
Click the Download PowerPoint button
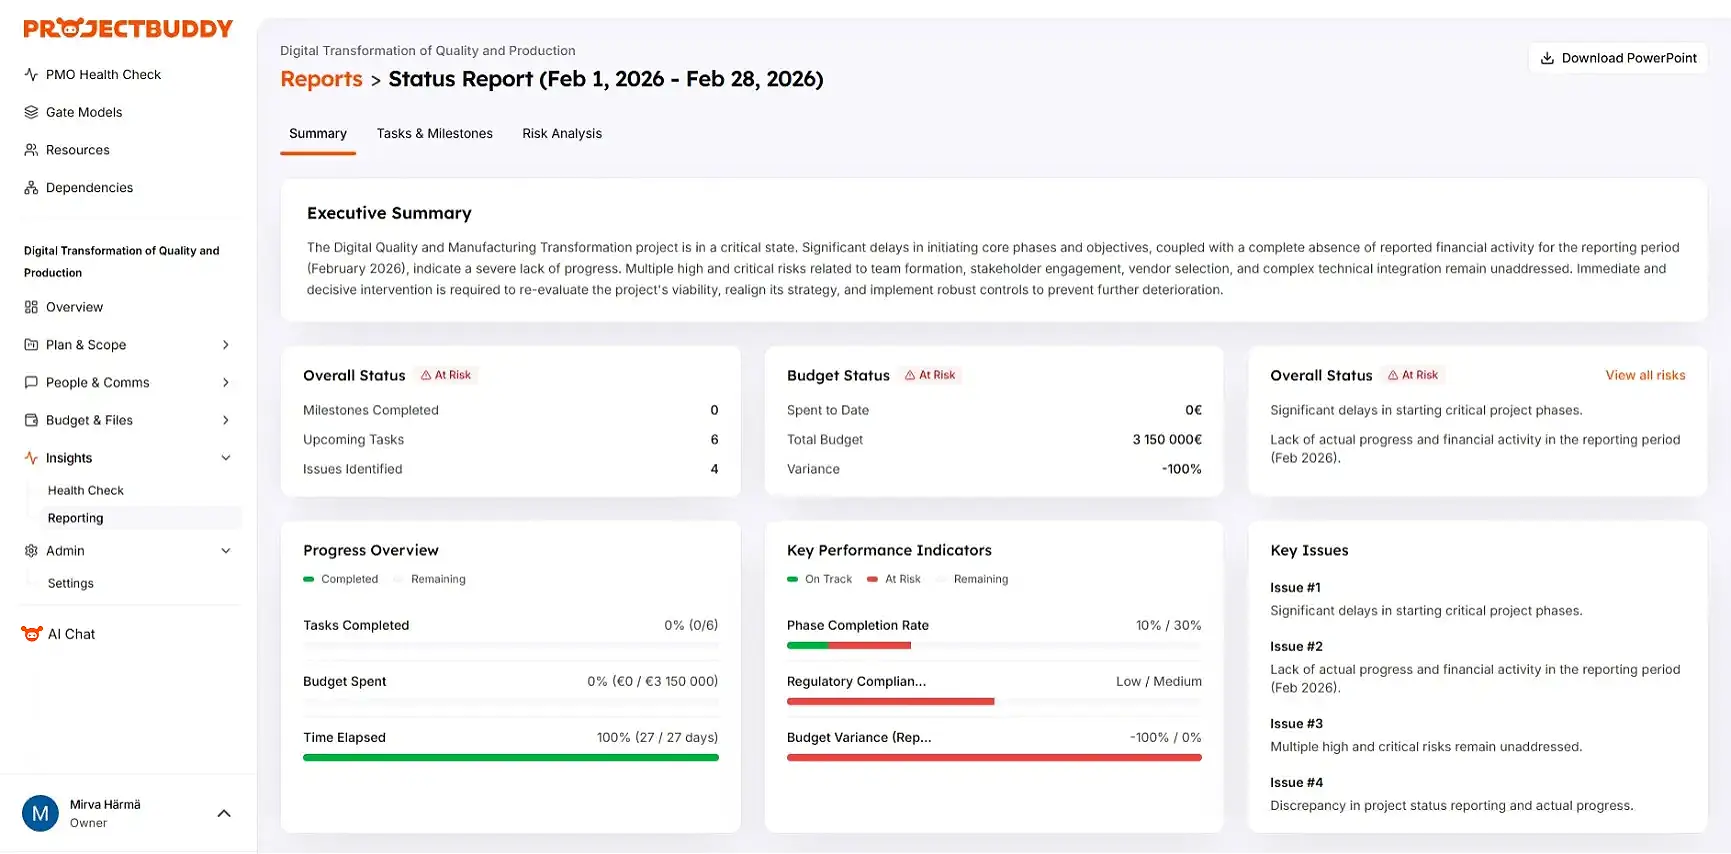pyautogui.click(x=1618, y=58)
